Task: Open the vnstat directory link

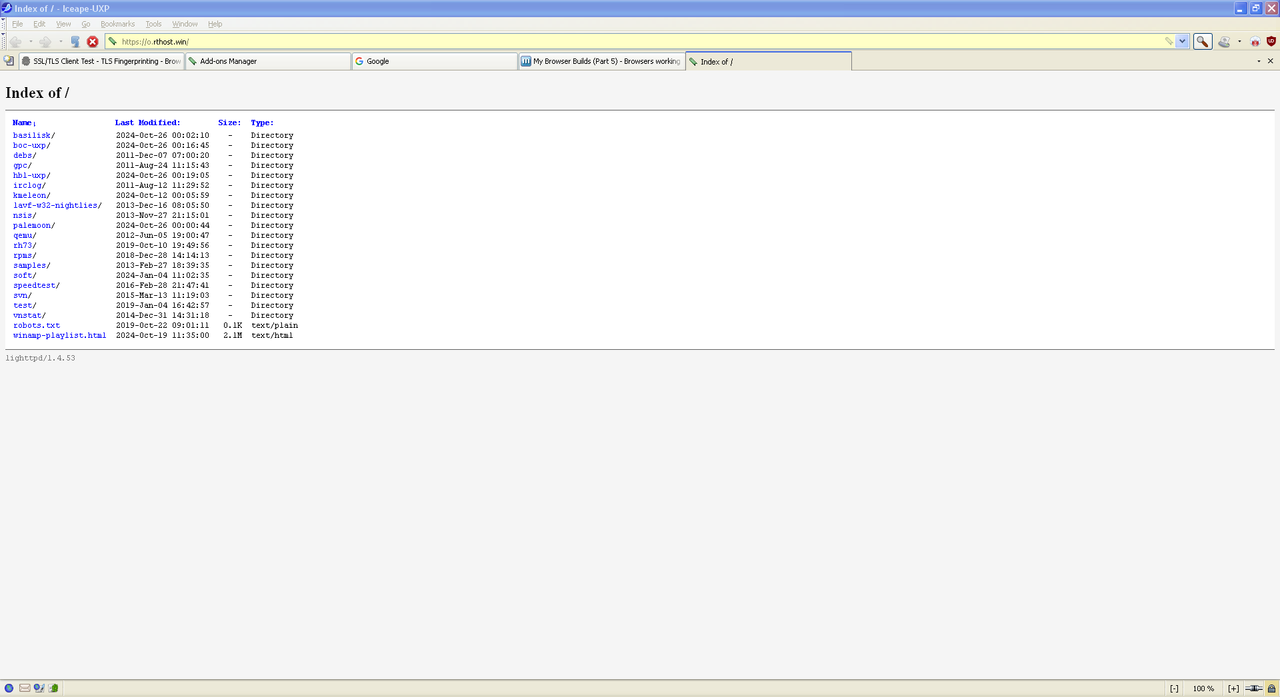Action: (27, 315)
